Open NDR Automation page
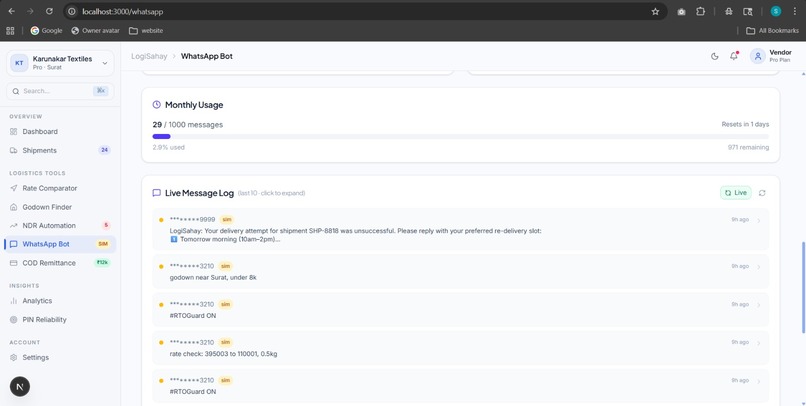The height and width of the screenshot is (406, 806). pos(60,226)
